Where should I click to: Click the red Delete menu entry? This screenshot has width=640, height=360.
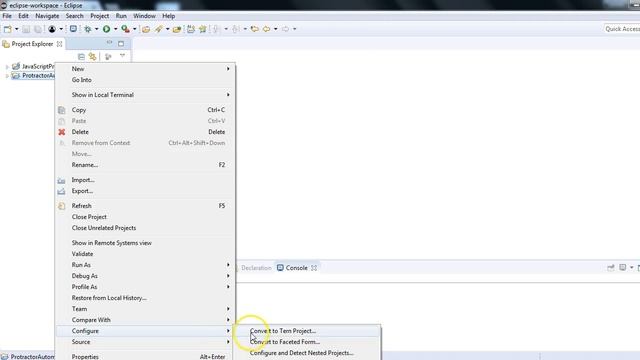(x=145, y=132)
